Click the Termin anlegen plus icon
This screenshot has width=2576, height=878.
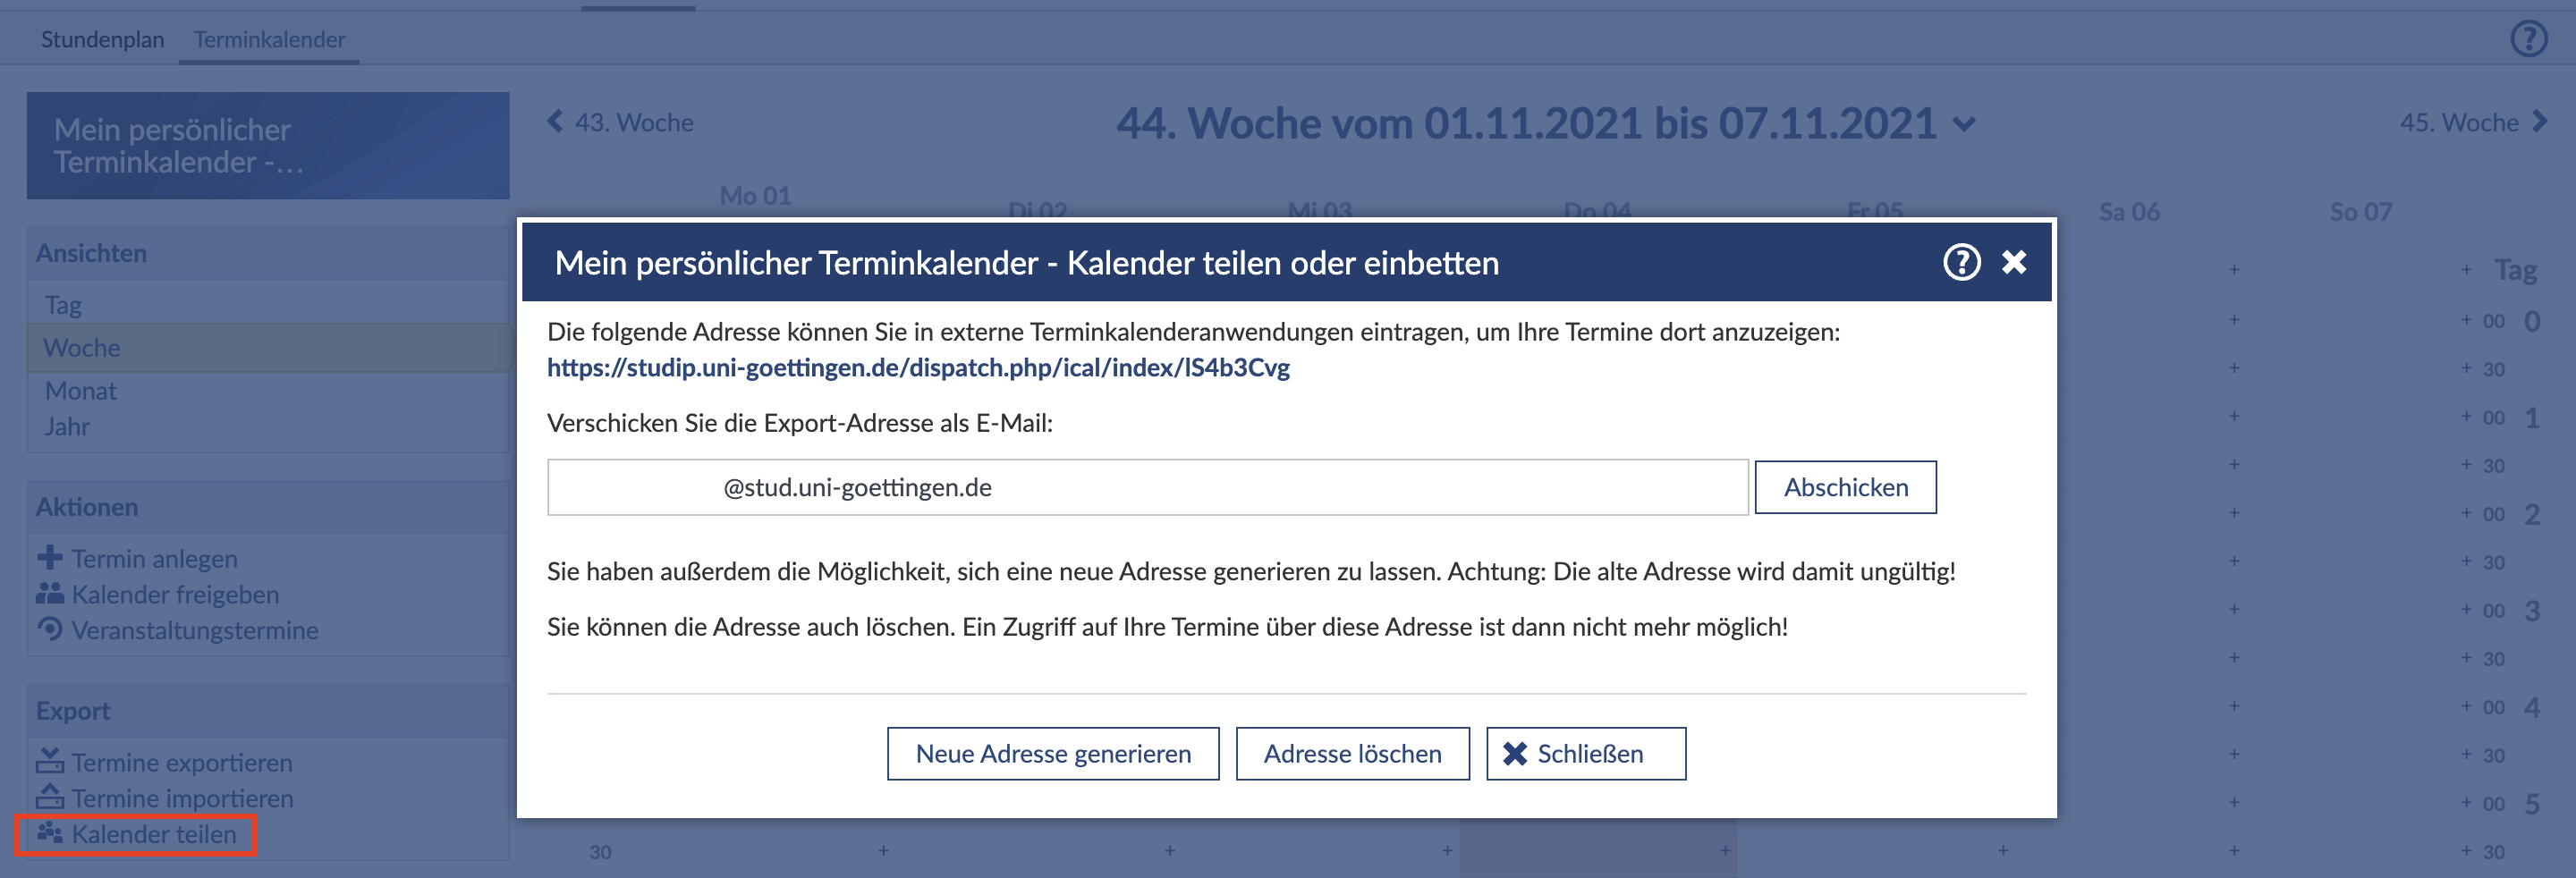(x=49, y=558)
